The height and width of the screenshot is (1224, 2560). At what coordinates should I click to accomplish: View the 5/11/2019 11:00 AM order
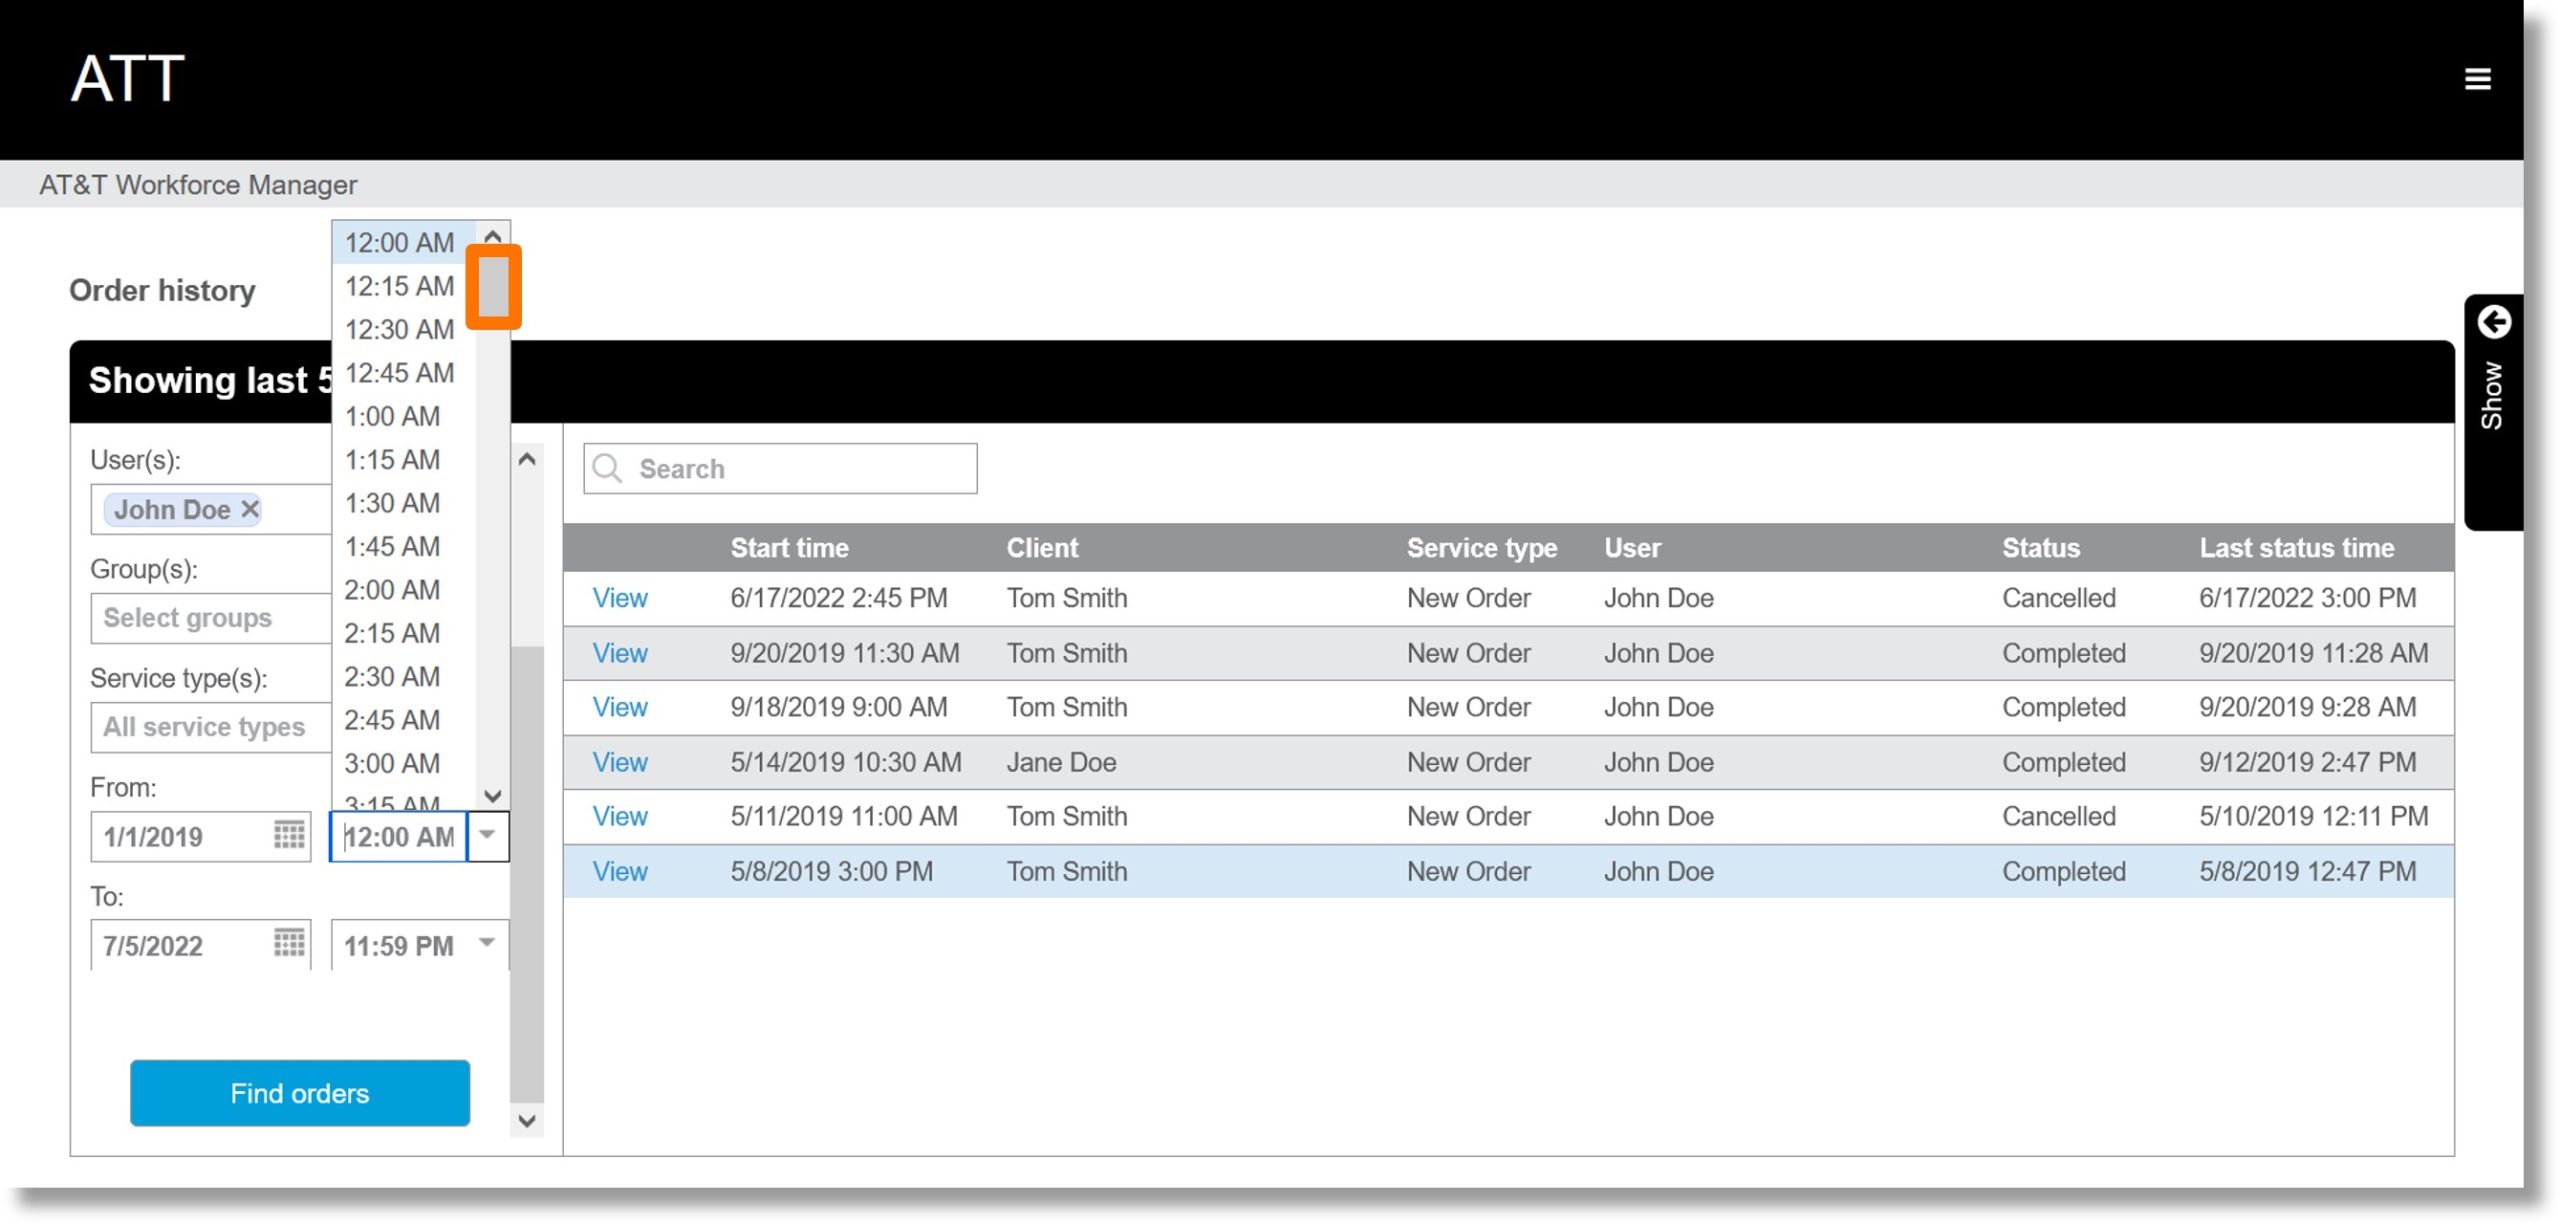pyautogui.click(x=620, y=816)
